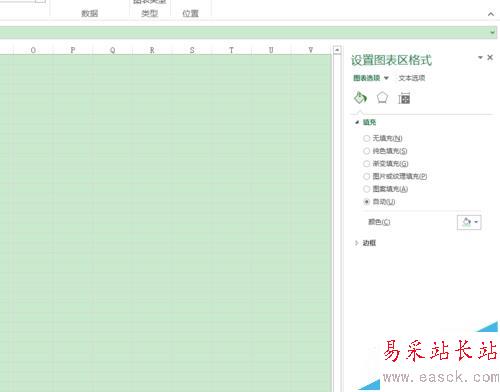Select column P header
The width and height of the screenshot is (500, 392).
(73, 50)
